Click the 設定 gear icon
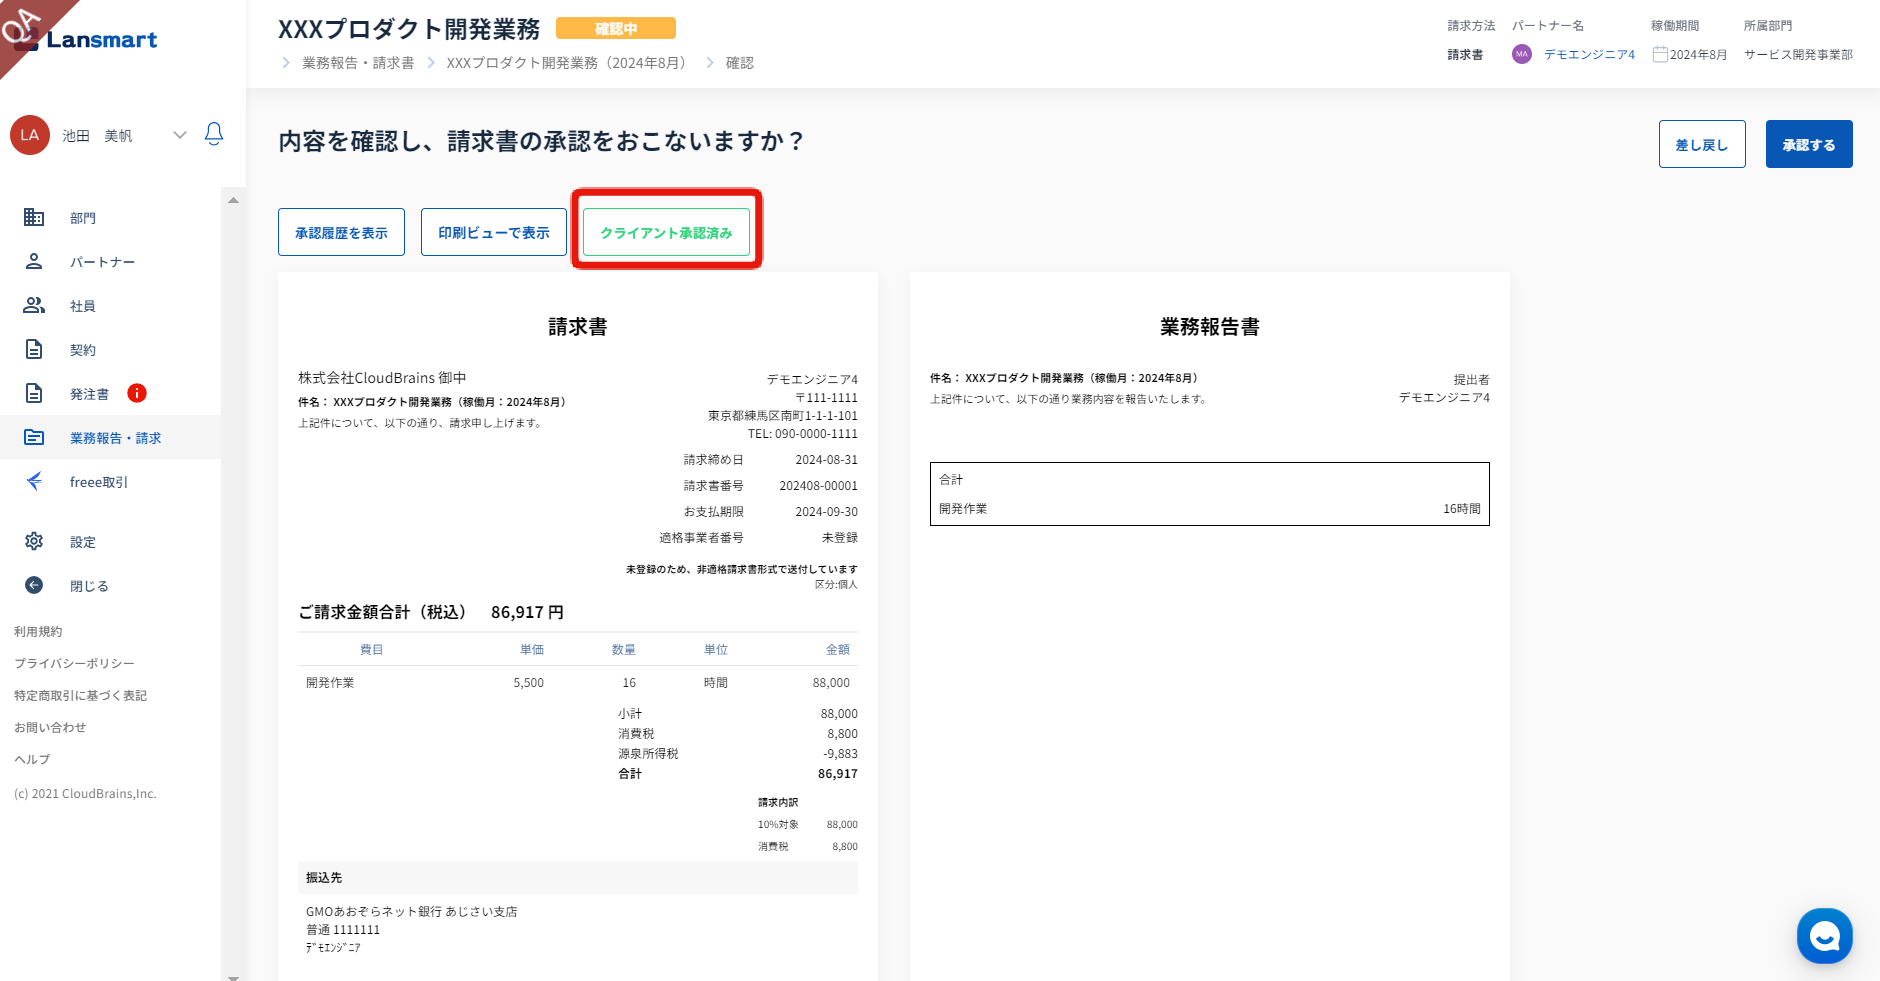This screenshot has width=1880, height=981. [x=34, y=541]
